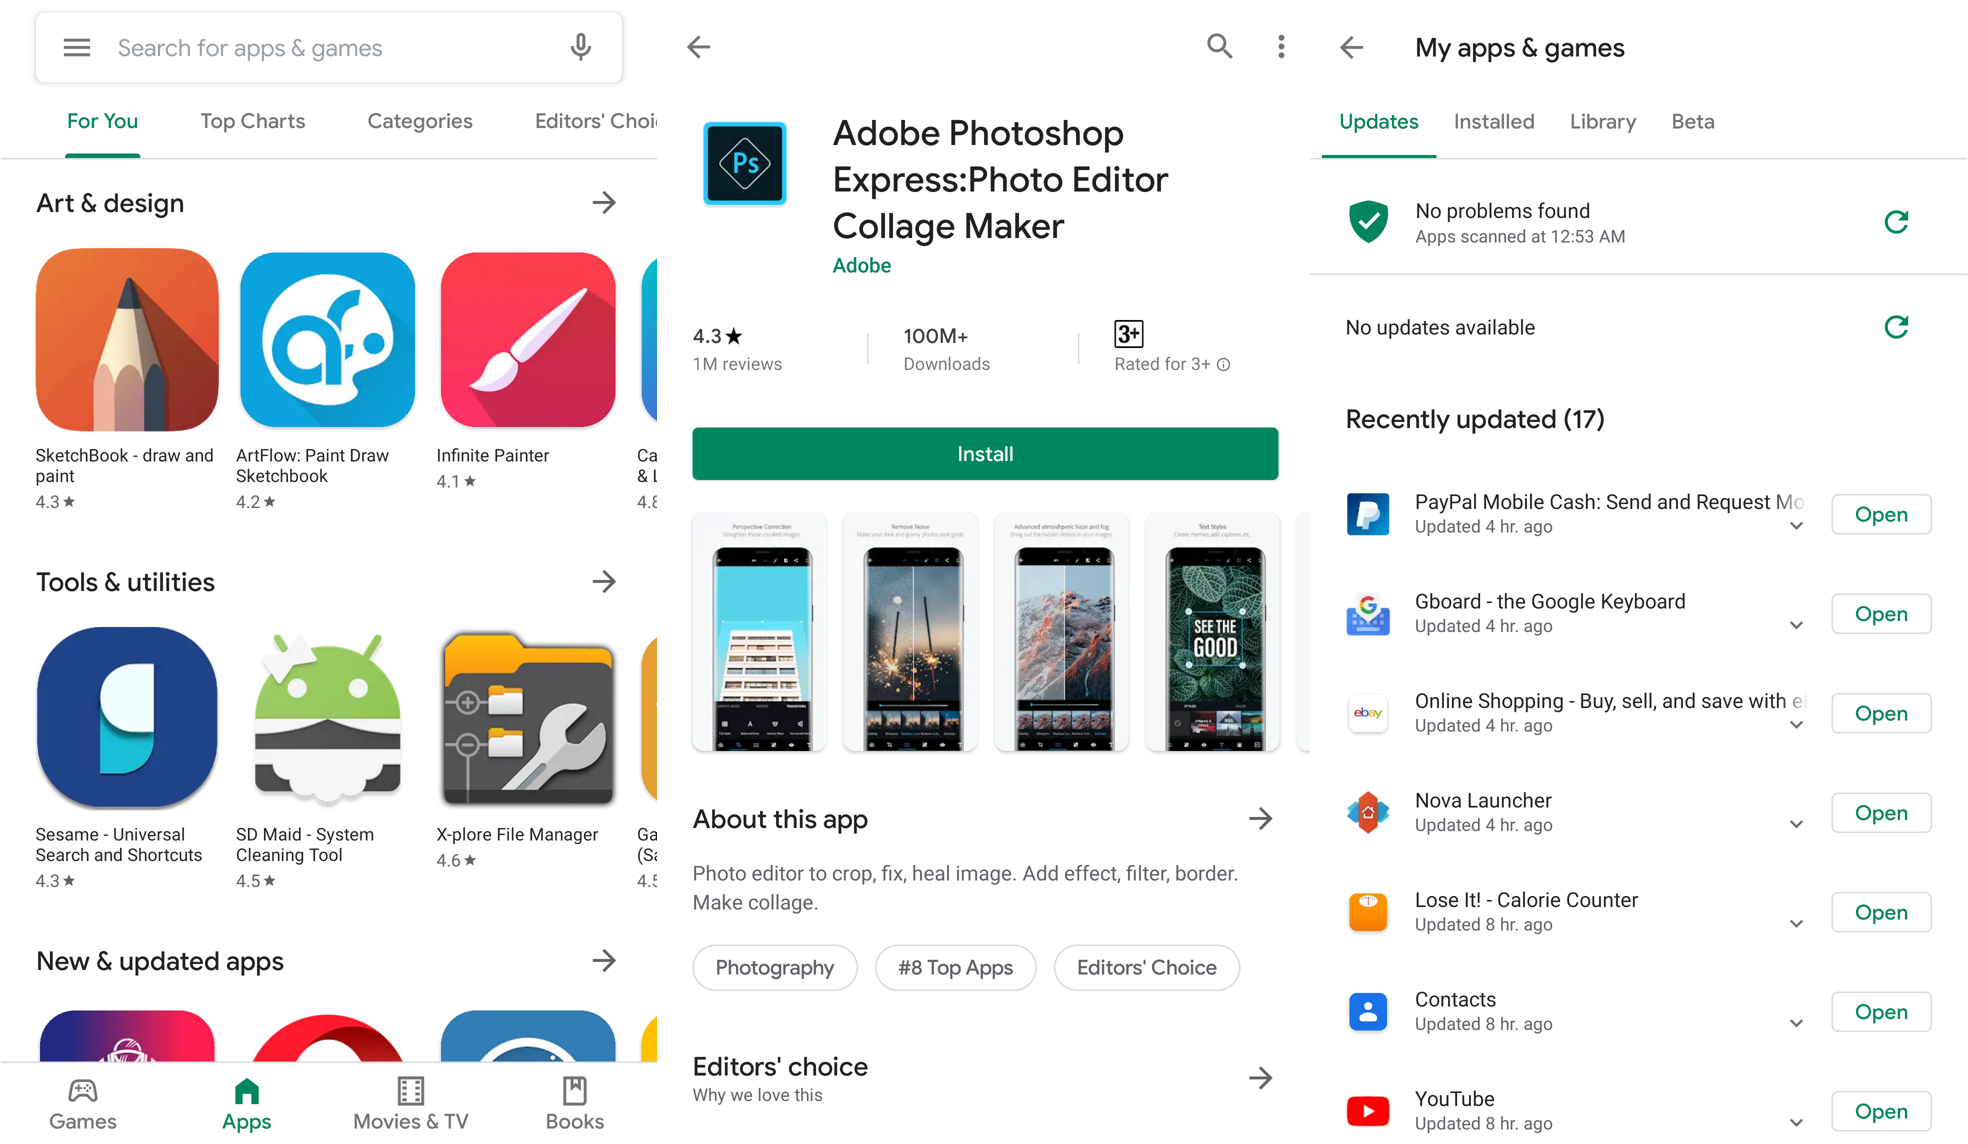This screenshot has width=1968, height=1144.
Task: Tap the search magnifier icon on app page
Action: click(x=1219, y=47)
